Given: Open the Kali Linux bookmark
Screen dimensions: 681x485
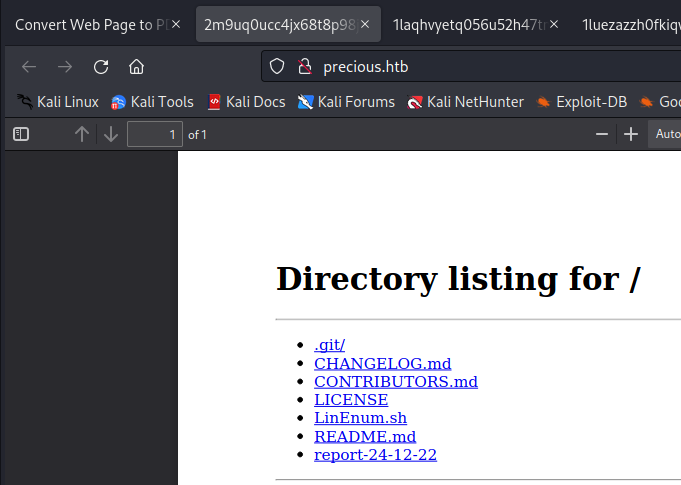Looking at the screenshot, I should 58,102.
